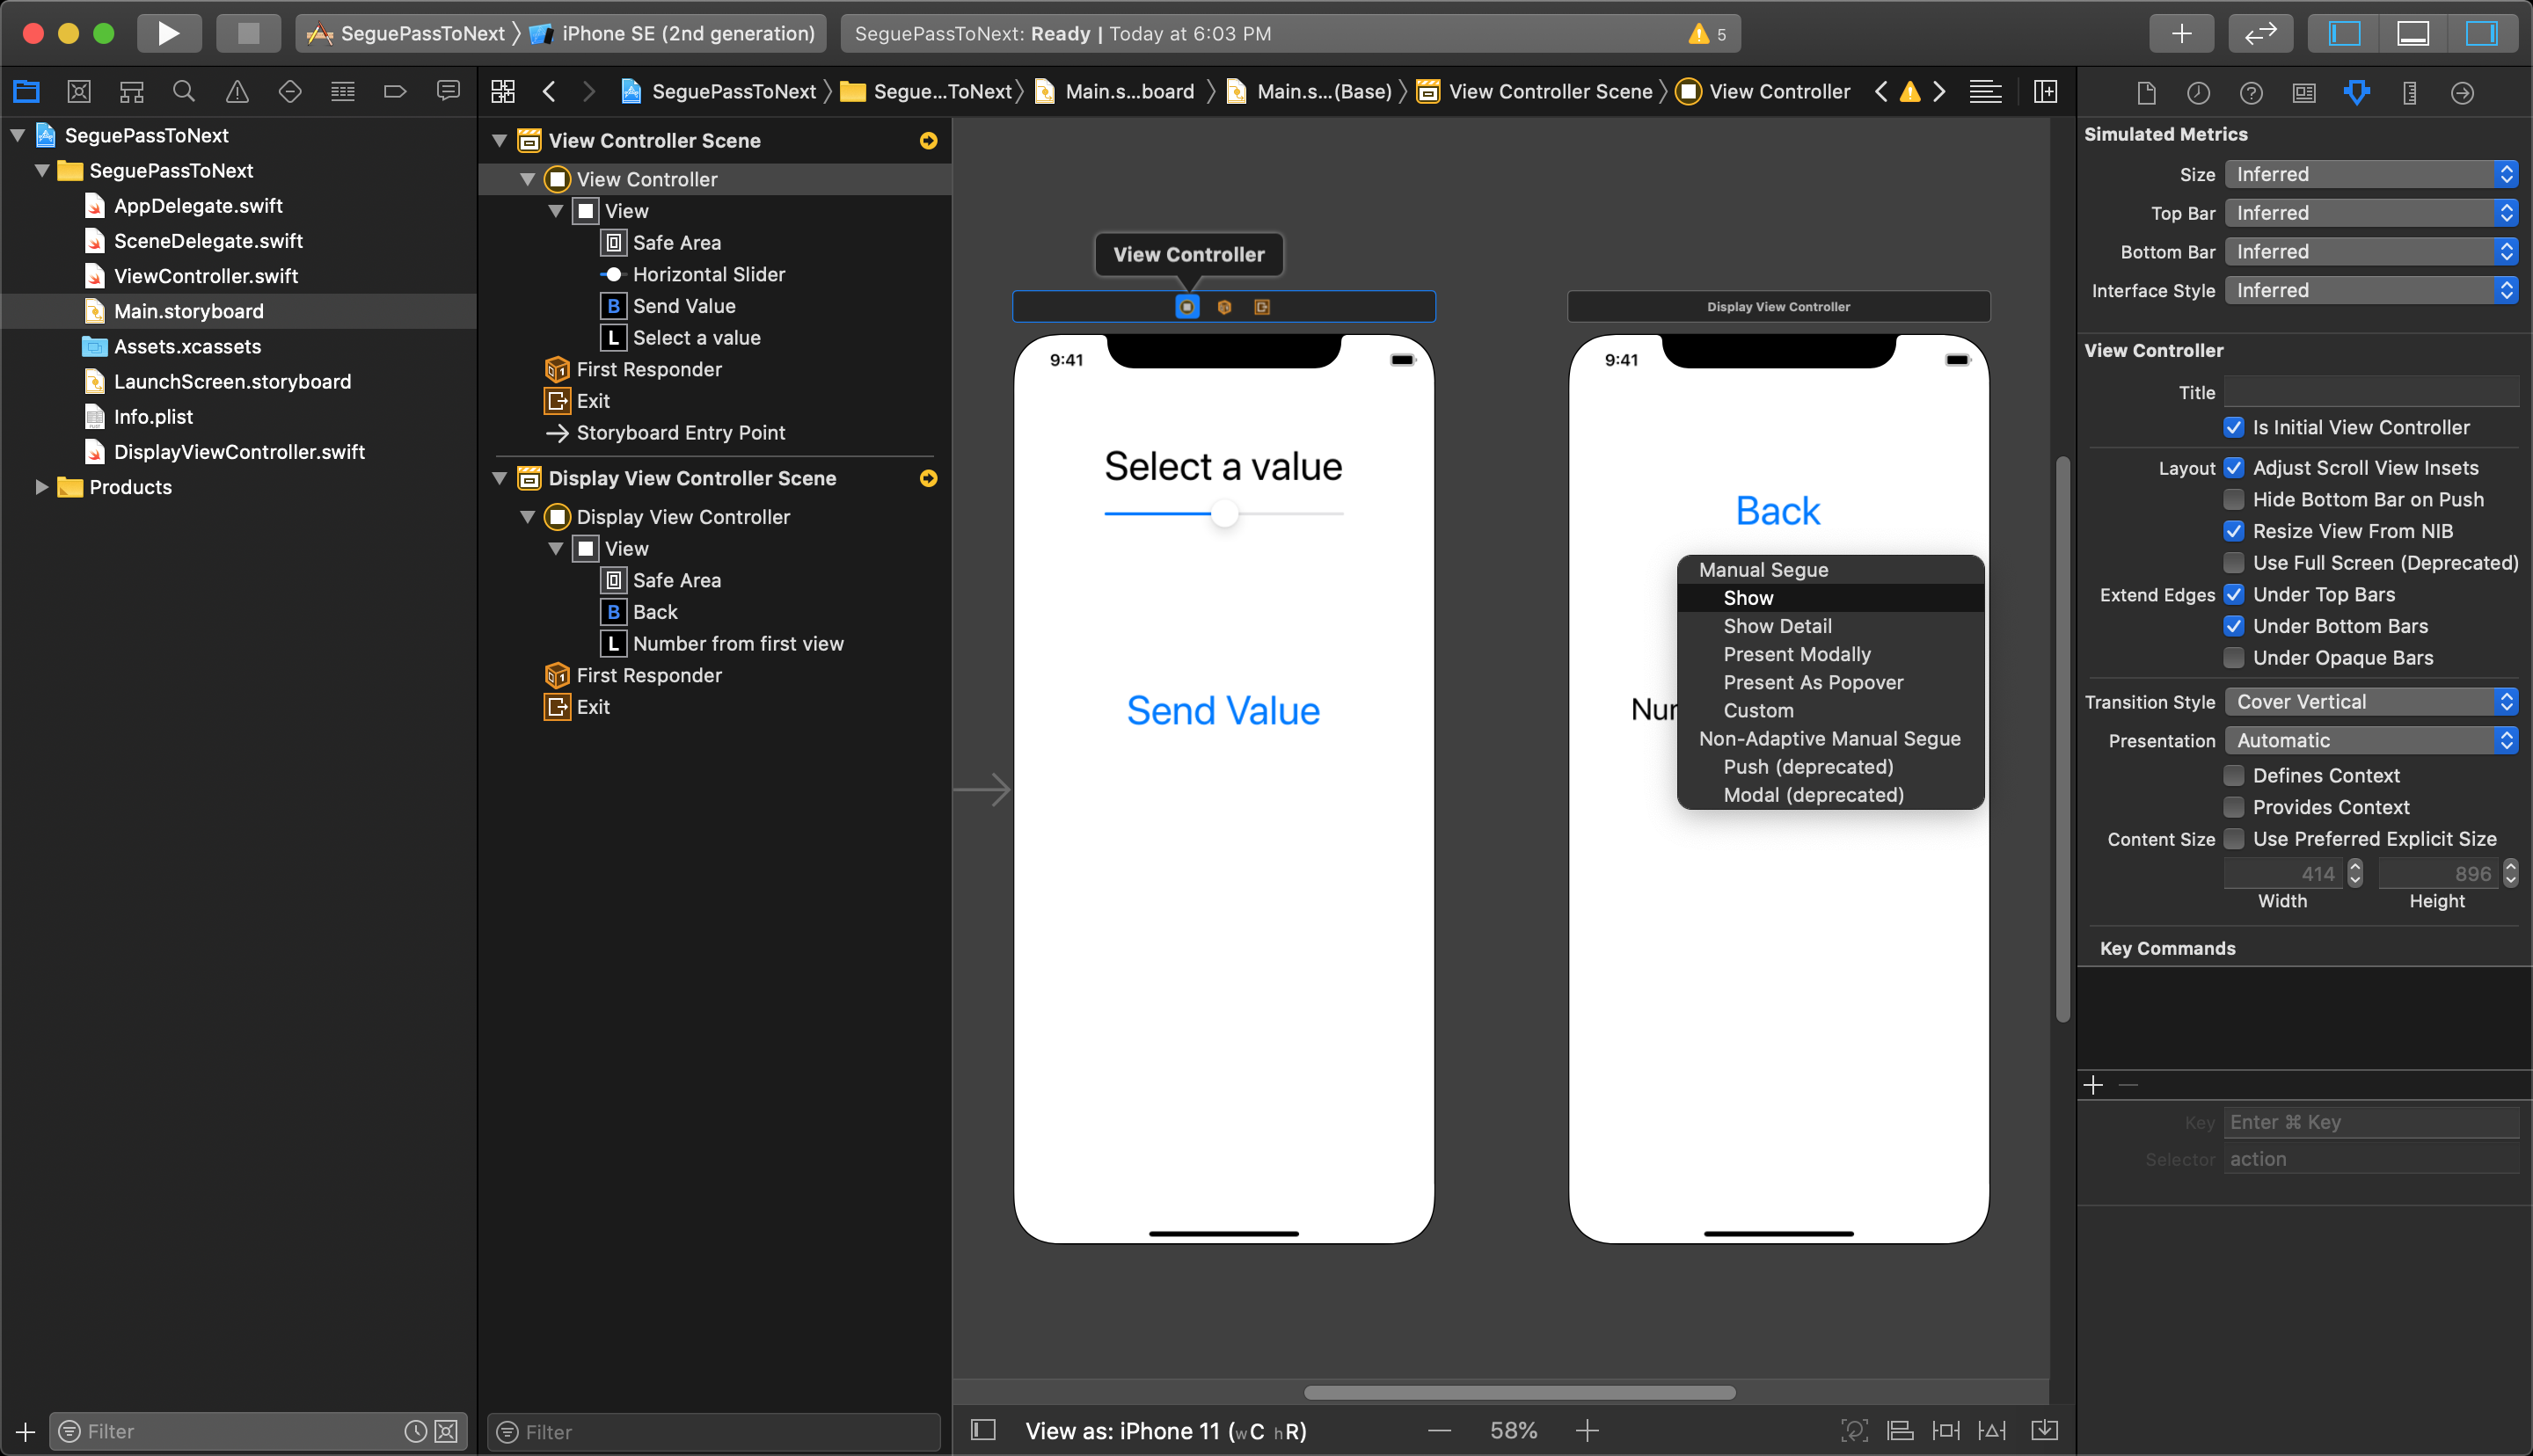Open the Embed In tool
Viewport: 2533px width, 1456px height.
(2045, 1430)
